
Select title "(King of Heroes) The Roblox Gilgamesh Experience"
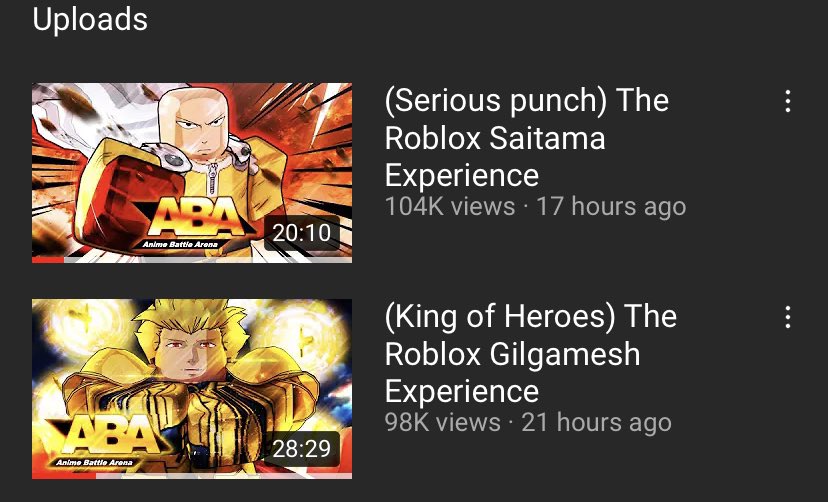[x=531, y=354]
